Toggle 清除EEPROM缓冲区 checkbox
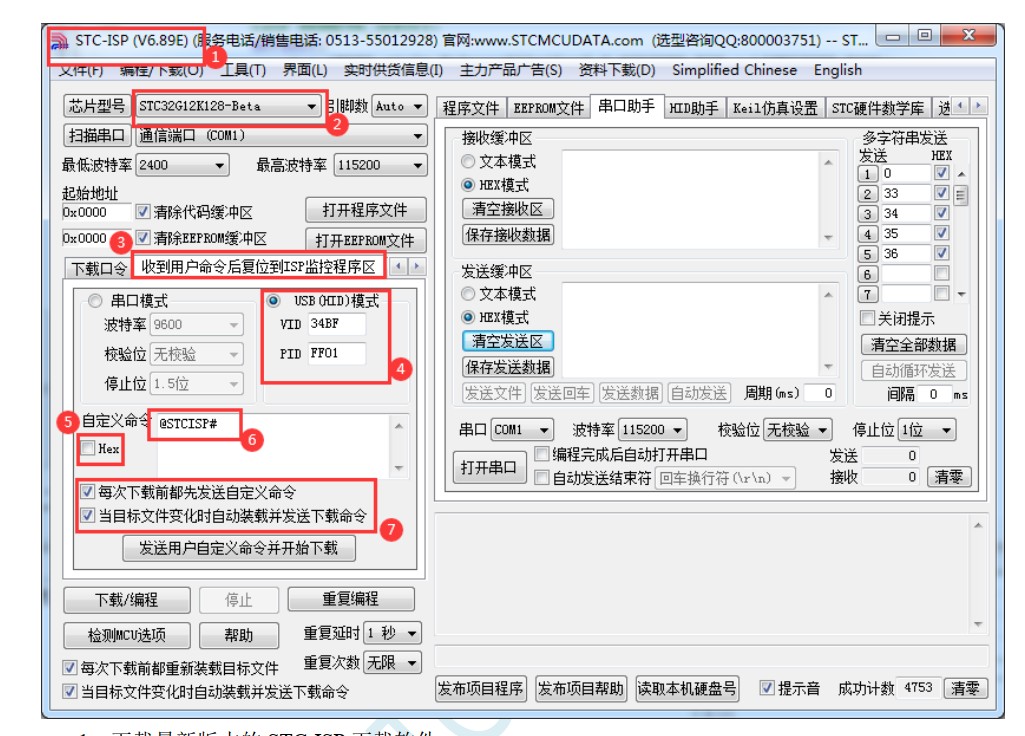Viewport: 1025px width, 736px height. click(x=143, y=238)
